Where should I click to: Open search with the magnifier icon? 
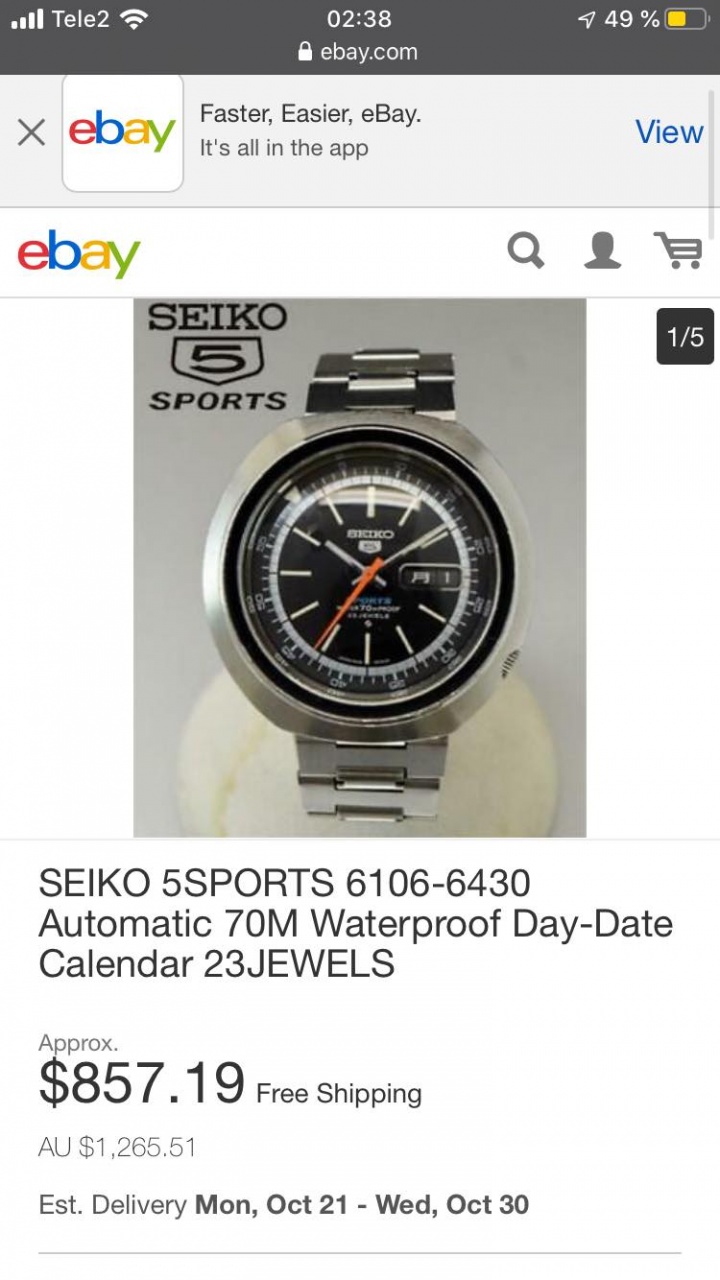click(527, 250)
